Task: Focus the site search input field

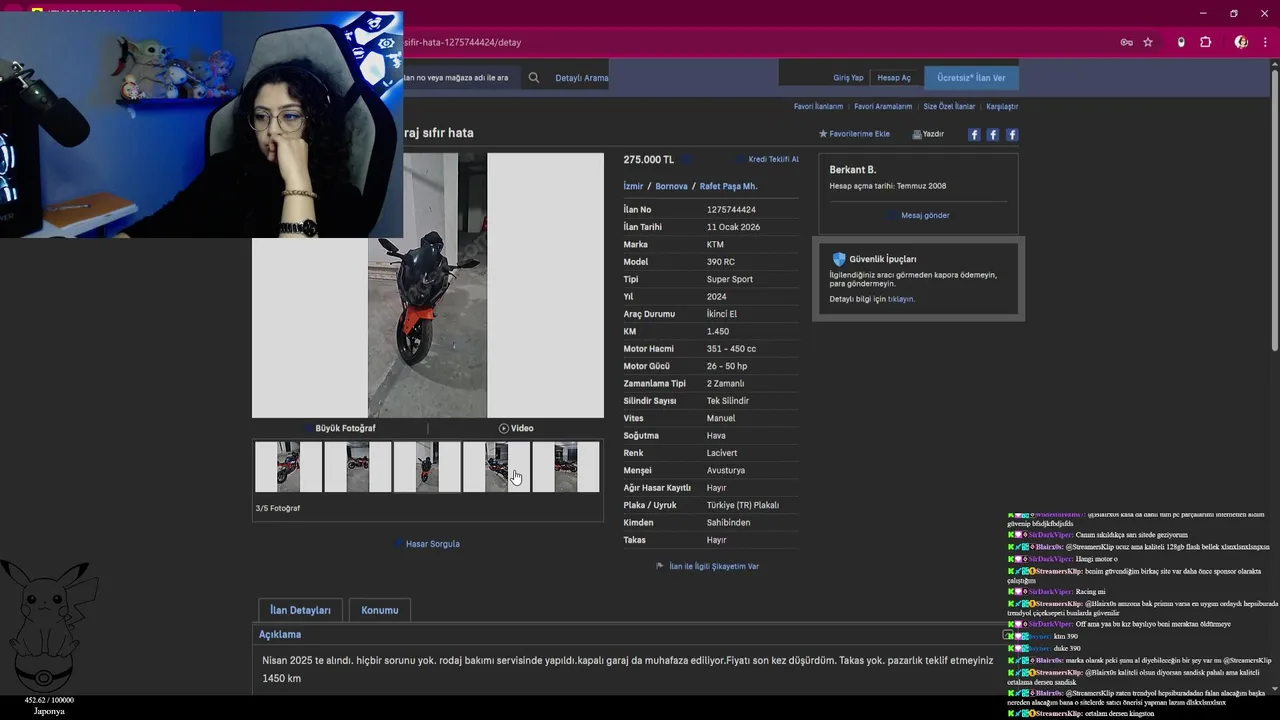Action: [460, 78]
